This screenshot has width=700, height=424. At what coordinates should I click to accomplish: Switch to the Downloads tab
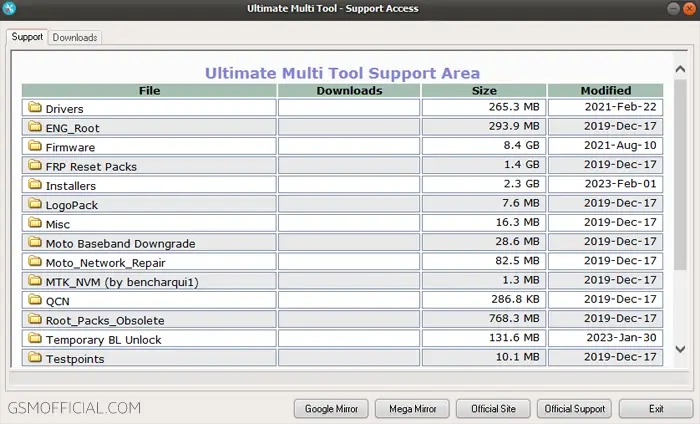click(75, 37)
